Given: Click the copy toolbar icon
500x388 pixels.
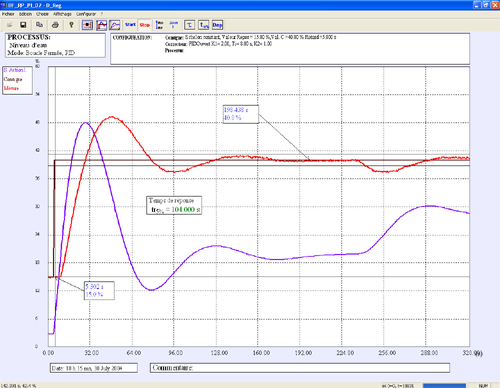Looking at the screenshot, I should pyautogui.click(x=39, y=25).
